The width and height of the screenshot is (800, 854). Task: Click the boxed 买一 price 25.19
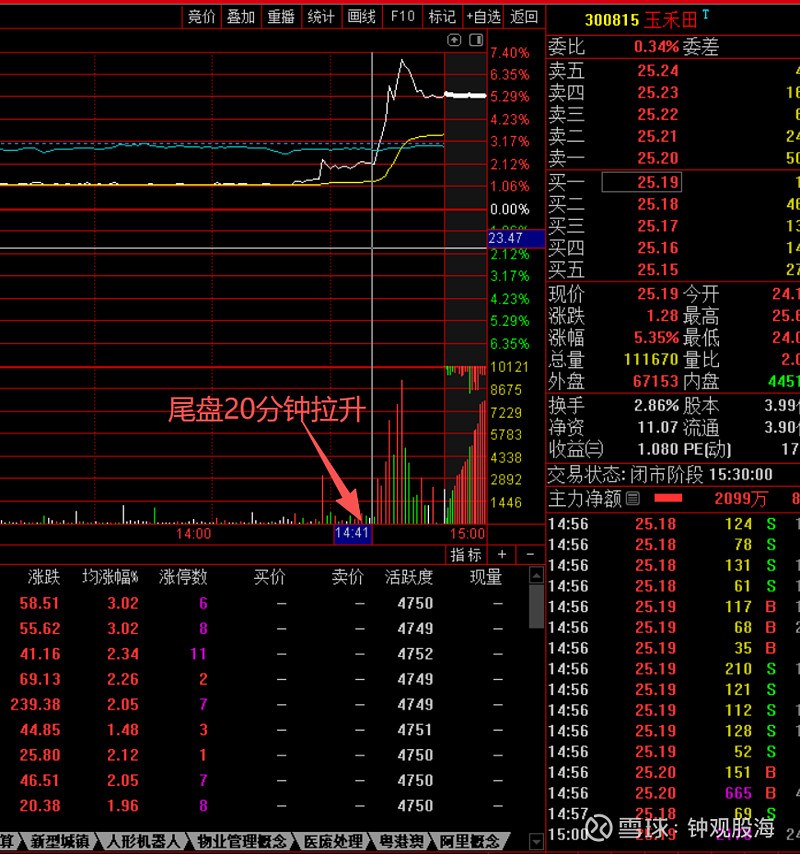(x=642, y=182)
